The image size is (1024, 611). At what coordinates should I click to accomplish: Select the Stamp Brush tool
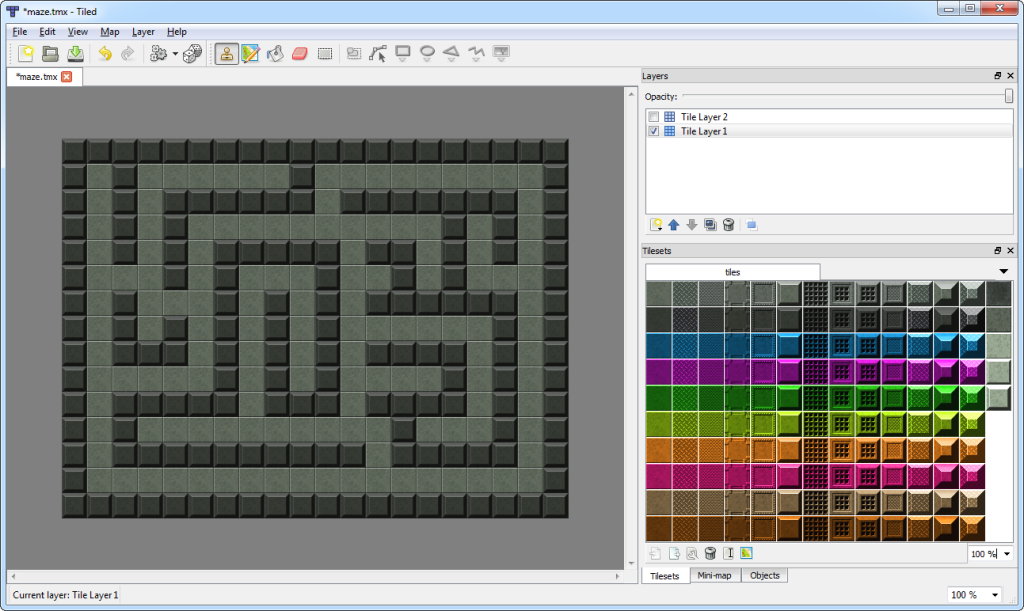227,54
